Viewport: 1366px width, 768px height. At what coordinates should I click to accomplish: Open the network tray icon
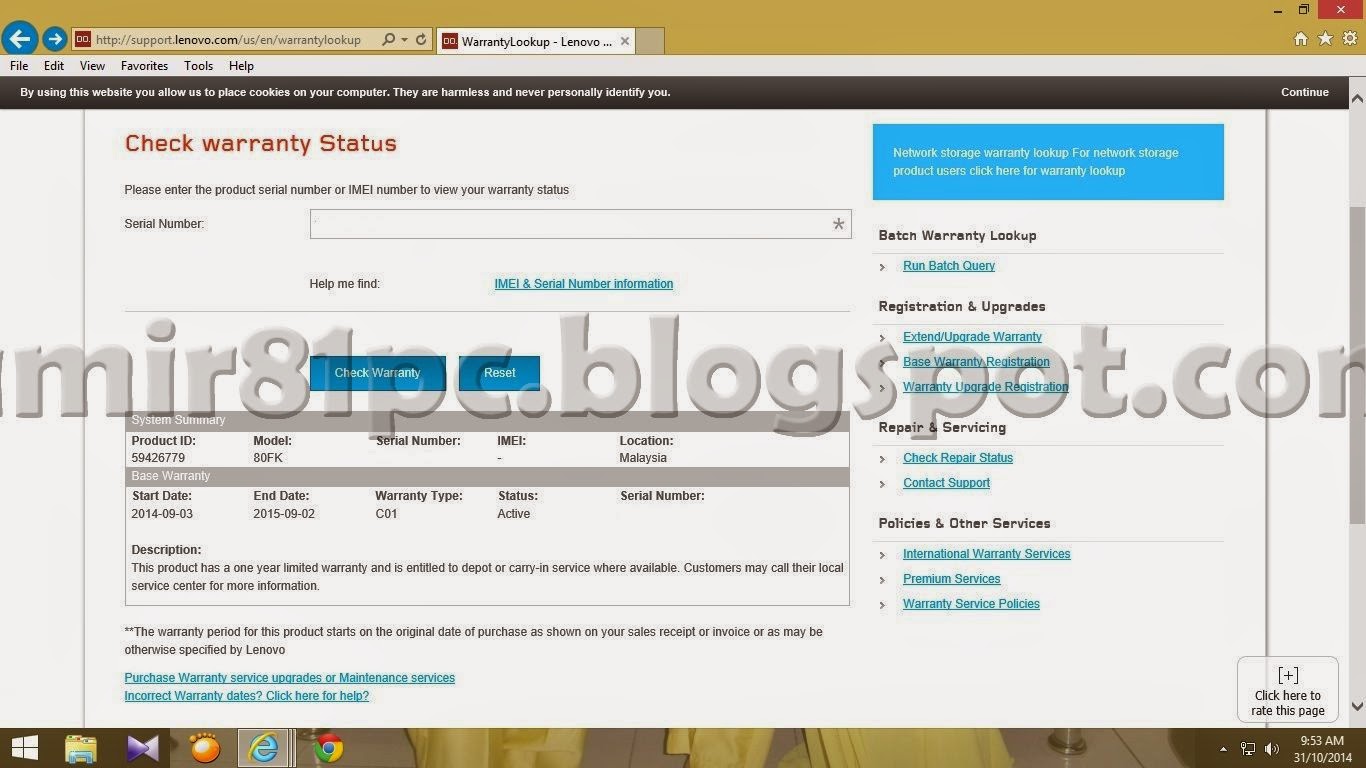pos(1248,749)
